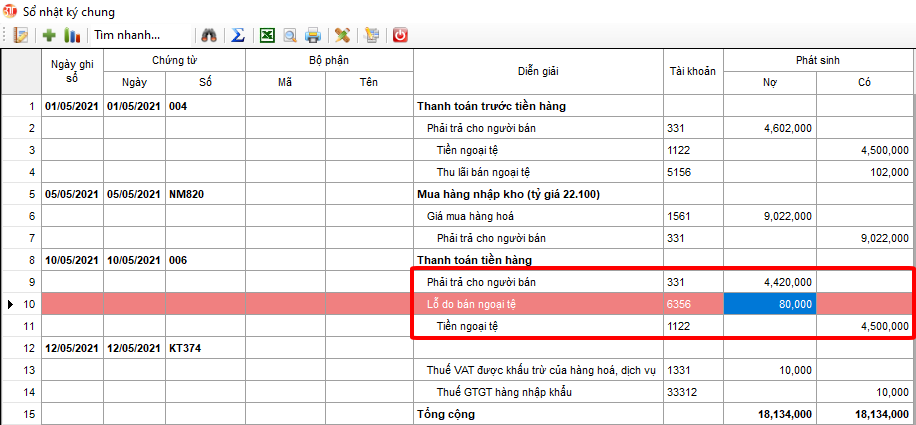916x425 pixels.
Task: Click the Phát sinh Nợ column header
Action: click(770, 82)
